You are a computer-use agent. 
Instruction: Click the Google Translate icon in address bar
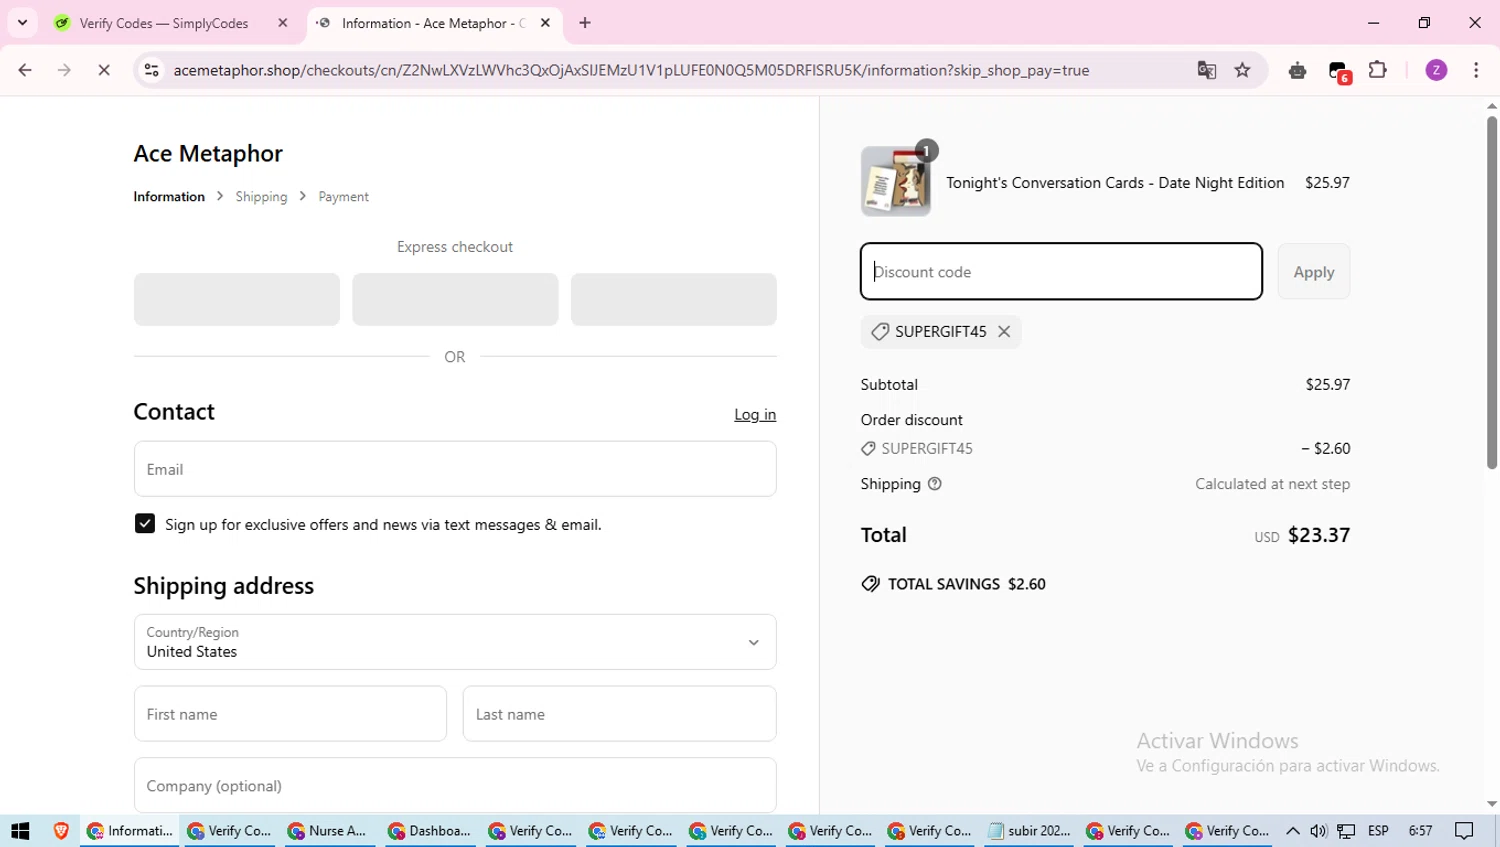click(1207, 70)
